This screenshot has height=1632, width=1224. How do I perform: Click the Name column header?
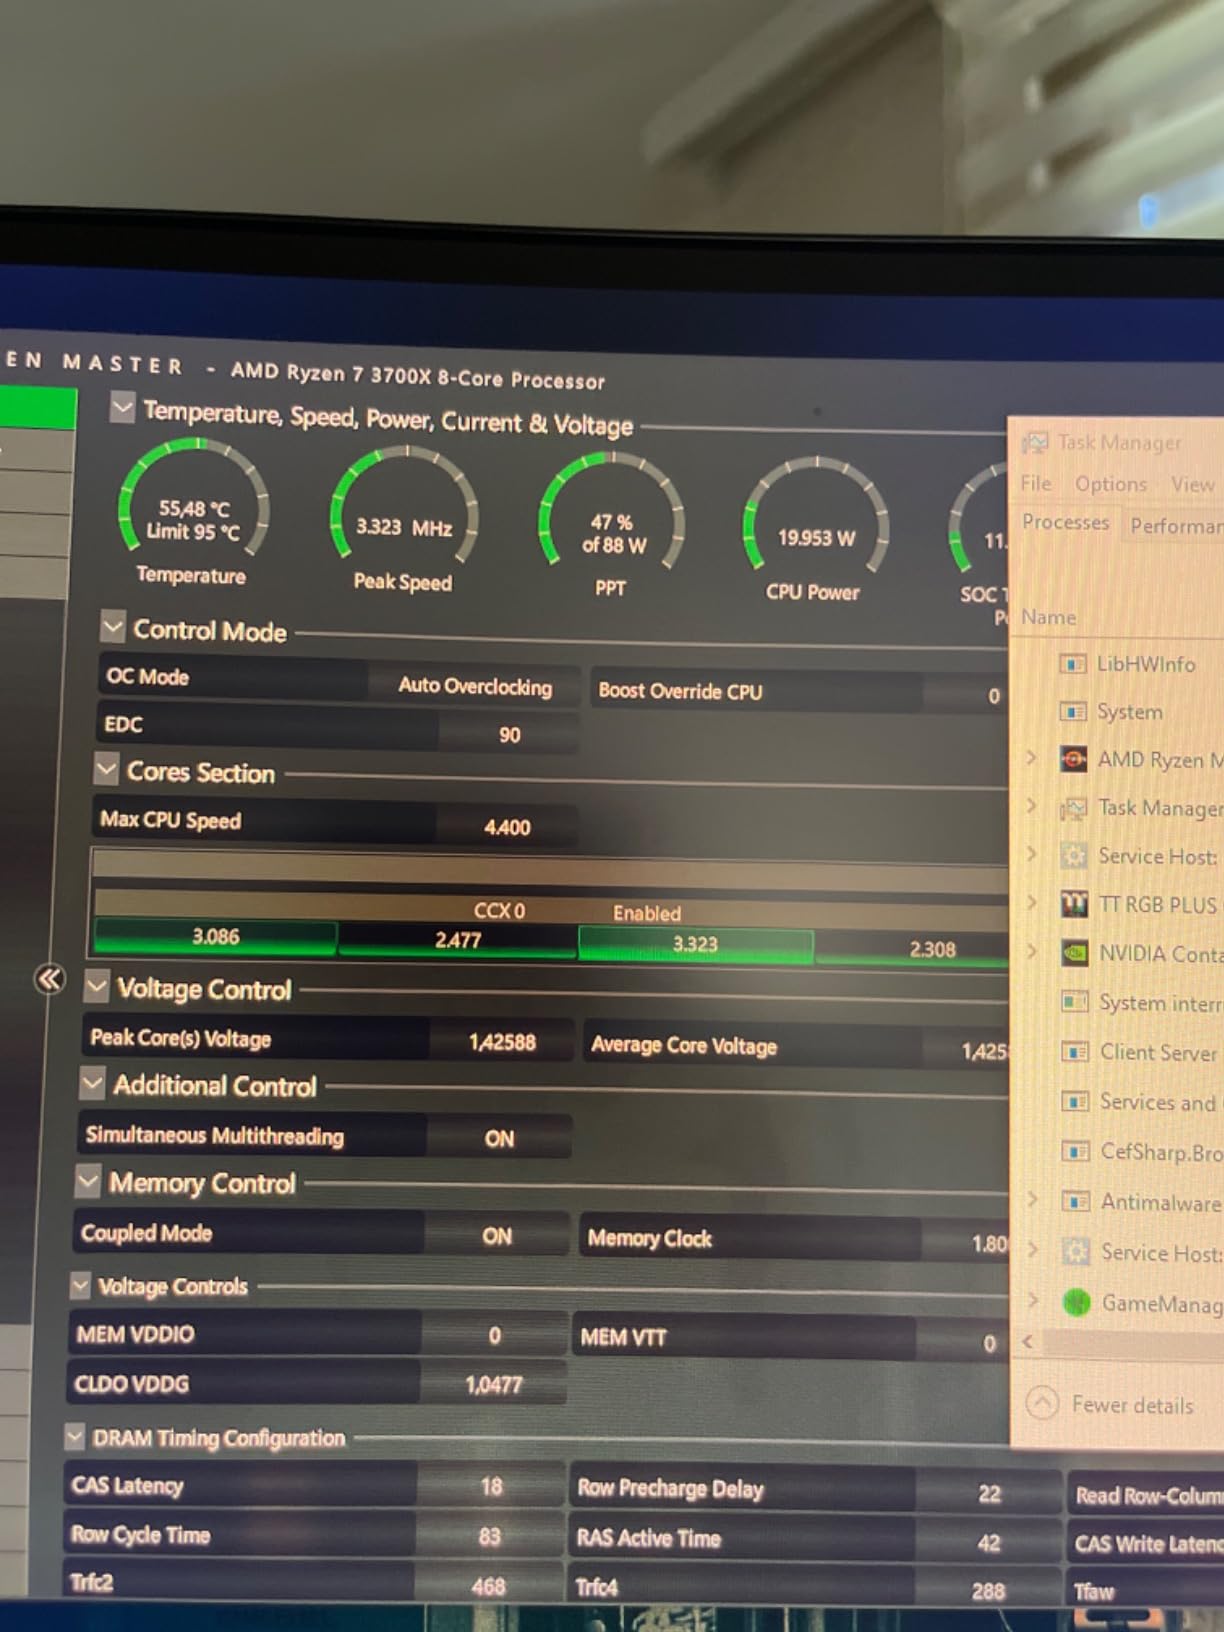pyautogui.click(x=1049, y=617)
